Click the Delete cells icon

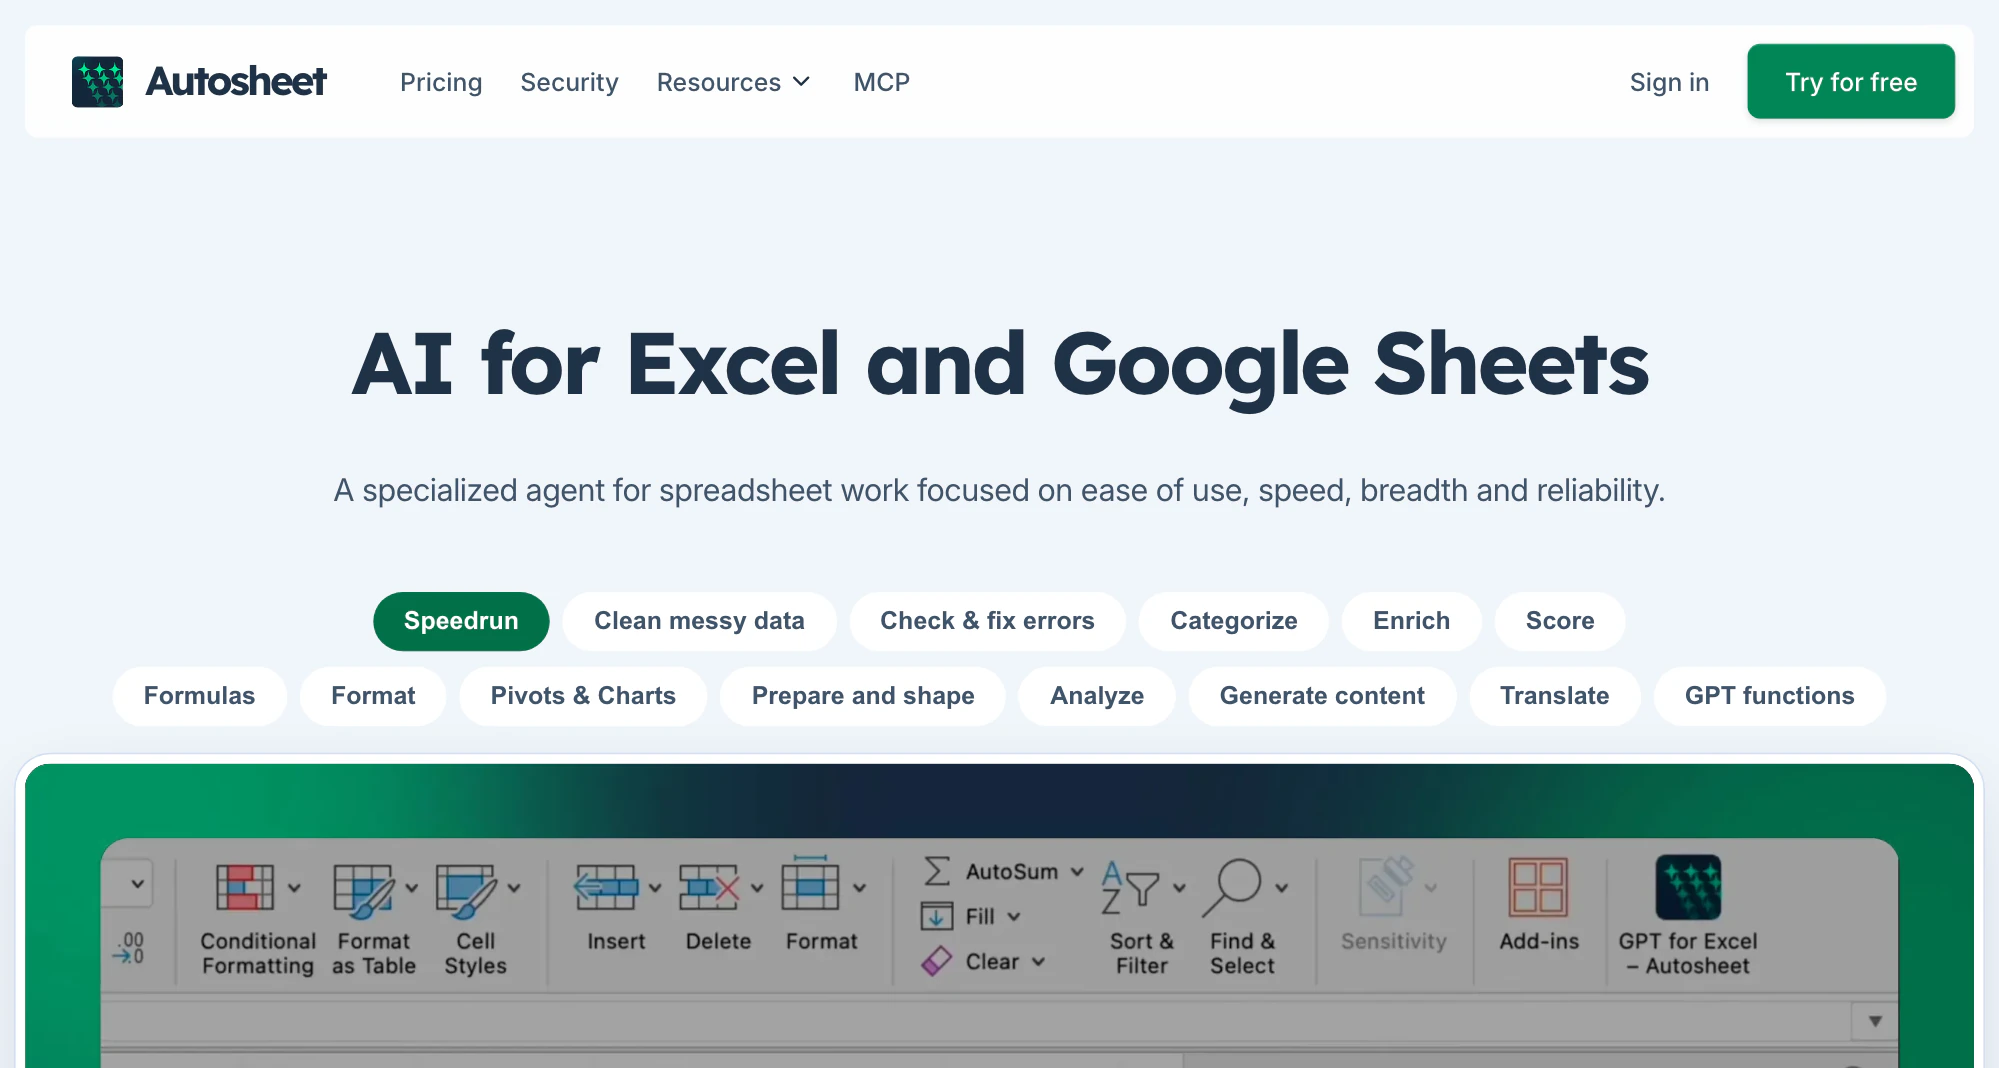point(709,888)
